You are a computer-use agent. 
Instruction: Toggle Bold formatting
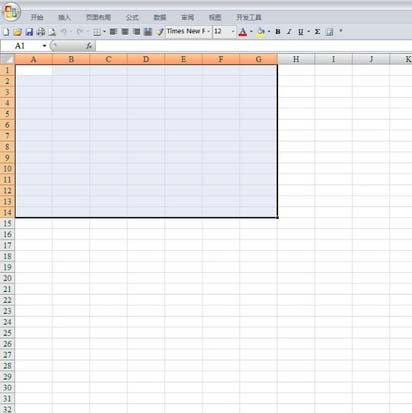278,32
